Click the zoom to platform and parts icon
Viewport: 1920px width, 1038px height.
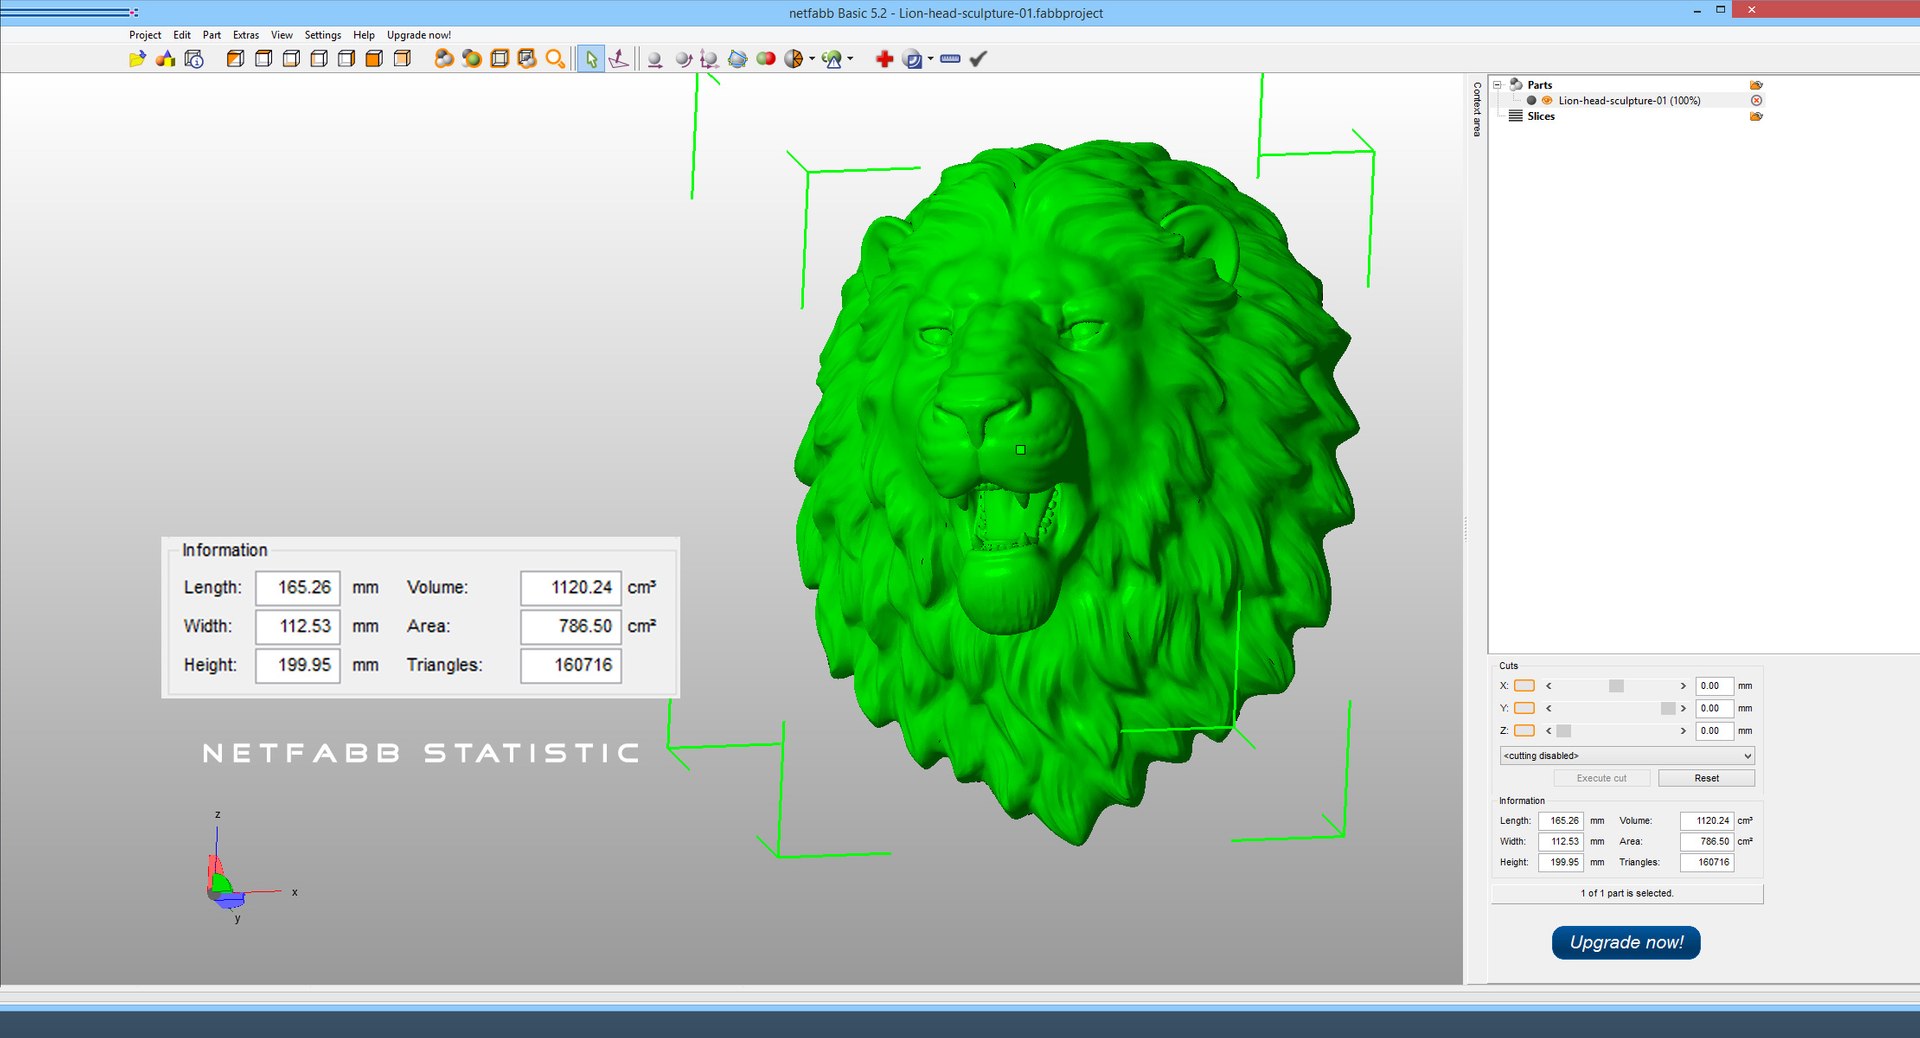(527, 59)
